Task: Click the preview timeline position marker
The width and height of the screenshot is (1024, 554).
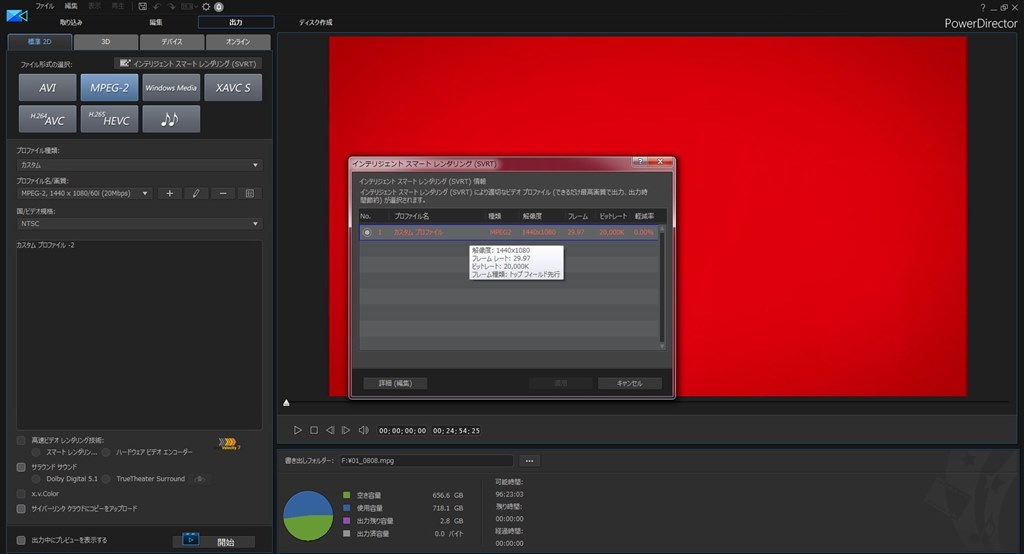Action: [286, 403]
